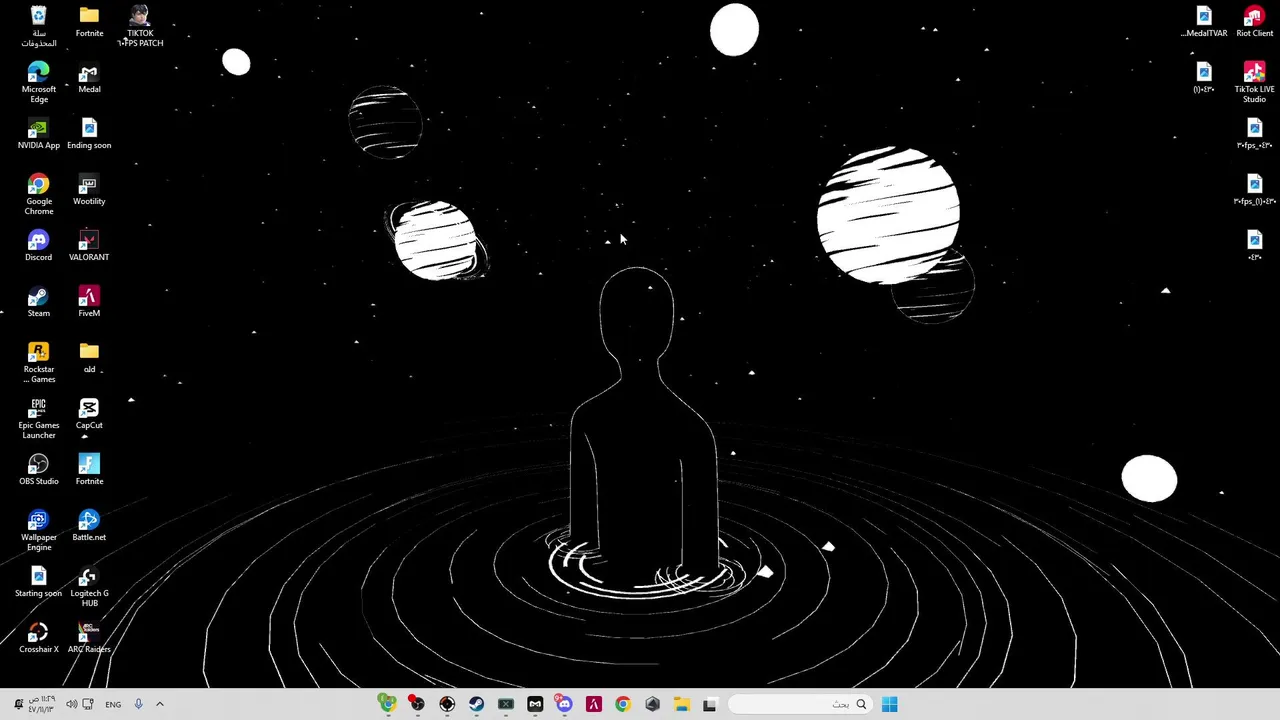Screen dimensions: 1280x720
Task: Open the Riot Client desktop shortcut
Action: point(1254,22)
